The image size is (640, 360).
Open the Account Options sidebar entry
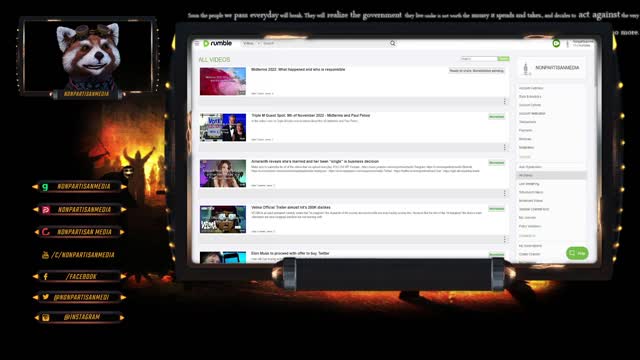(530, 105)
